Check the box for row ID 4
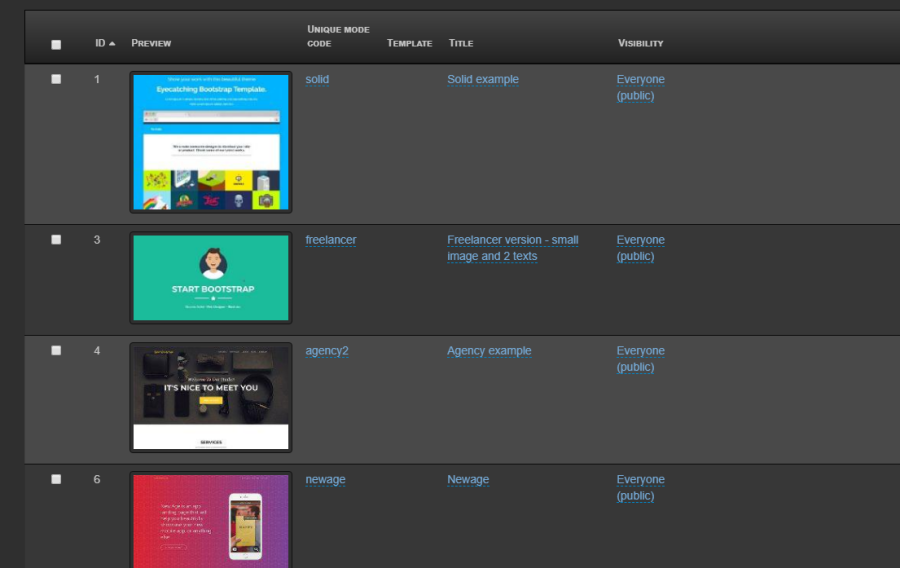This screenshot has width=900, height=568. coord(56,351)
